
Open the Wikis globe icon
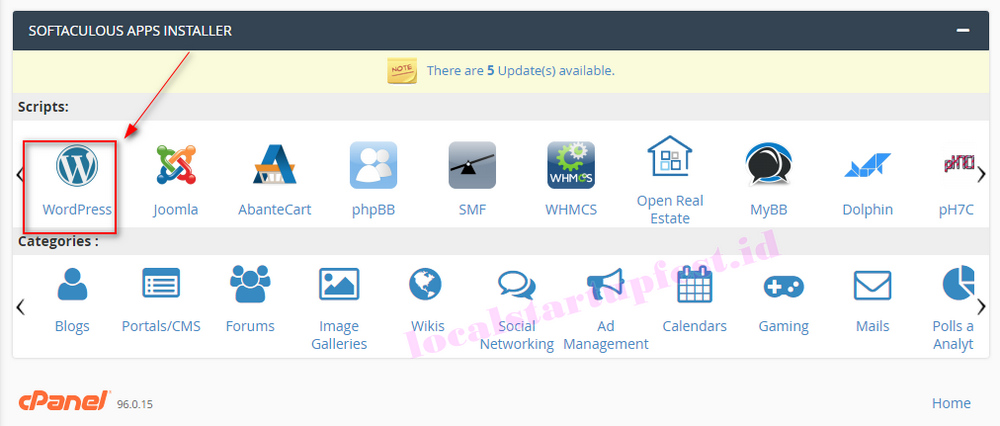pos(425,284)
